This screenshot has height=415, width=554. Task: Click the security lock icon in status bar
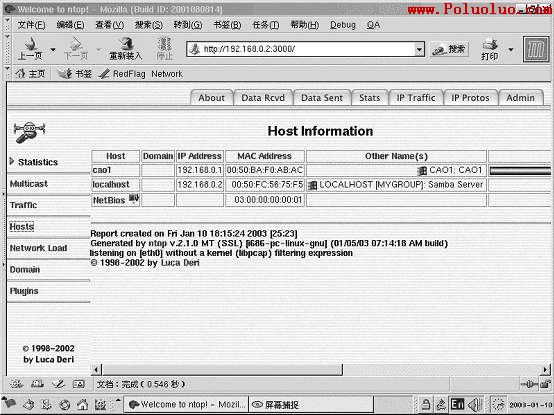(546, 384)
